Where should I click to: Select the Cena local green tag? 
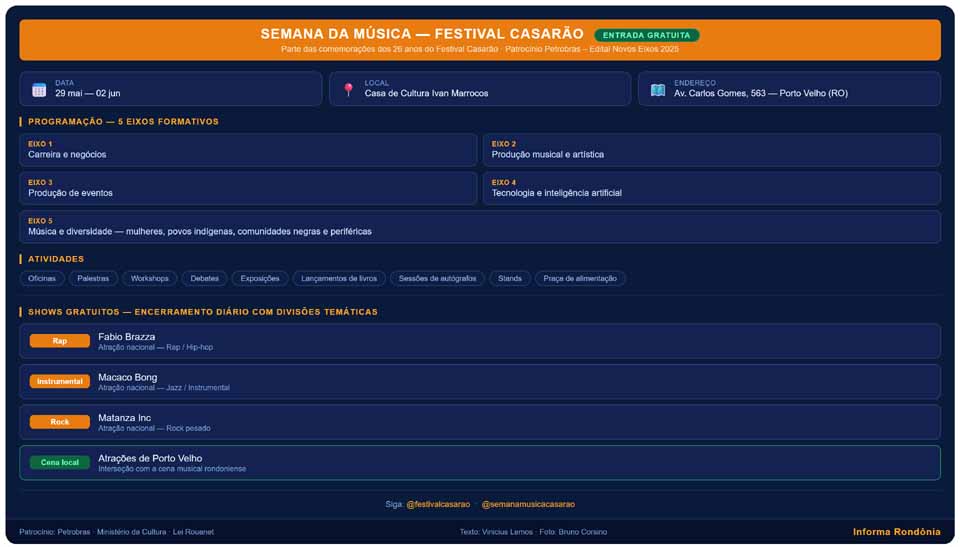pyautogui.click(x=59, y=462)
